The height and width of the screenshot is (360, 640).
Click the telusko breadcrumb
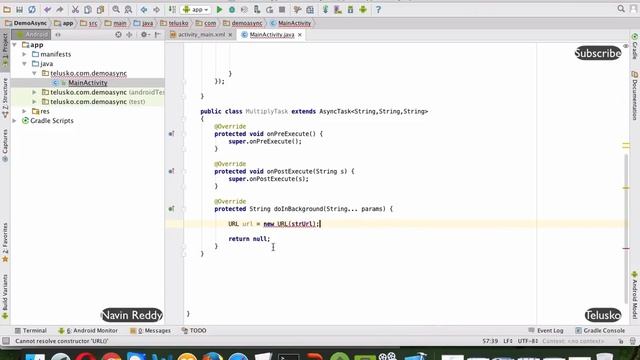175,23
